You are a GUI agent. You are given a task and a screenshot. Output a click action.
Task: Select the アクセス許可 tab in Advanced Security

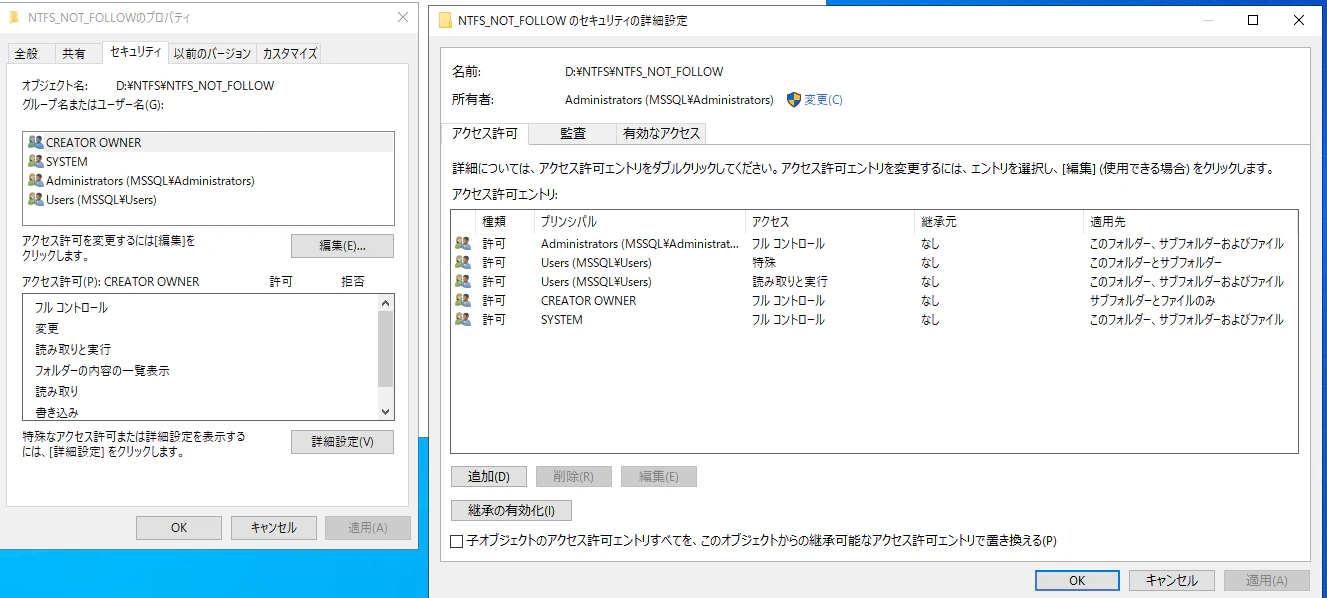point(485,133)
